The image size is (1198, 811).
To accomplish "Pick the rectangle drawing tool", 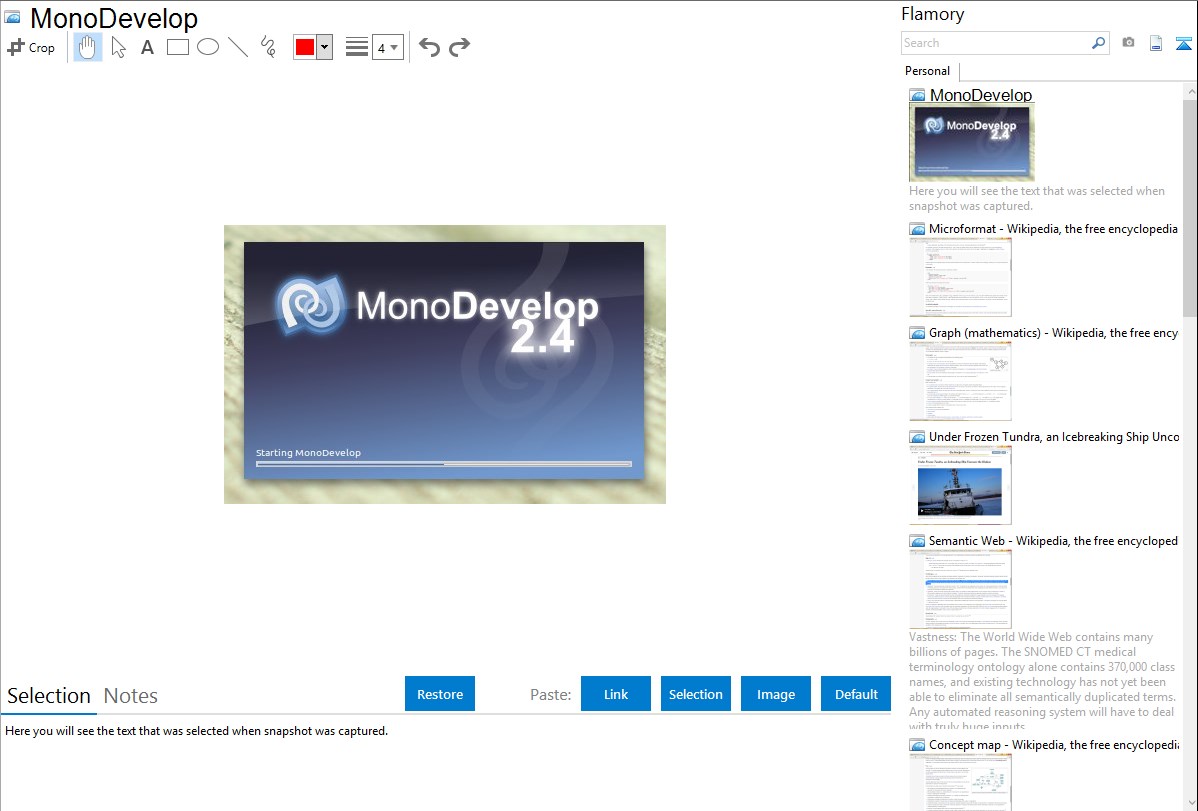I will (178, 47).
